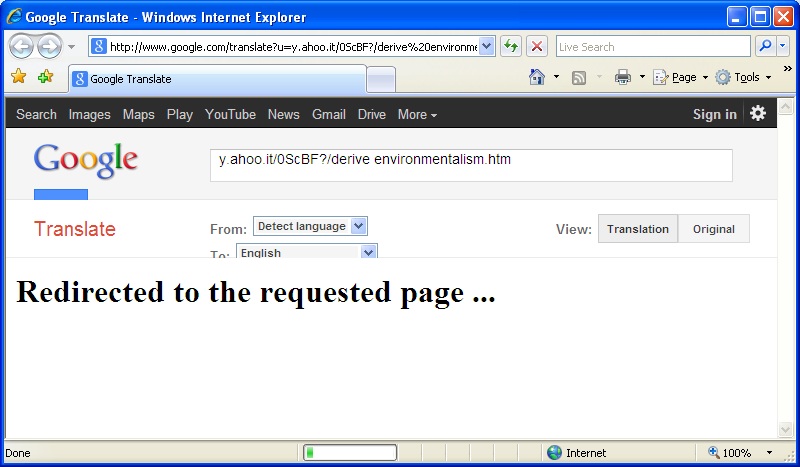800x467 pixels.
Task: Open Maps in the Google bar
Action: [x=138, y=114]
